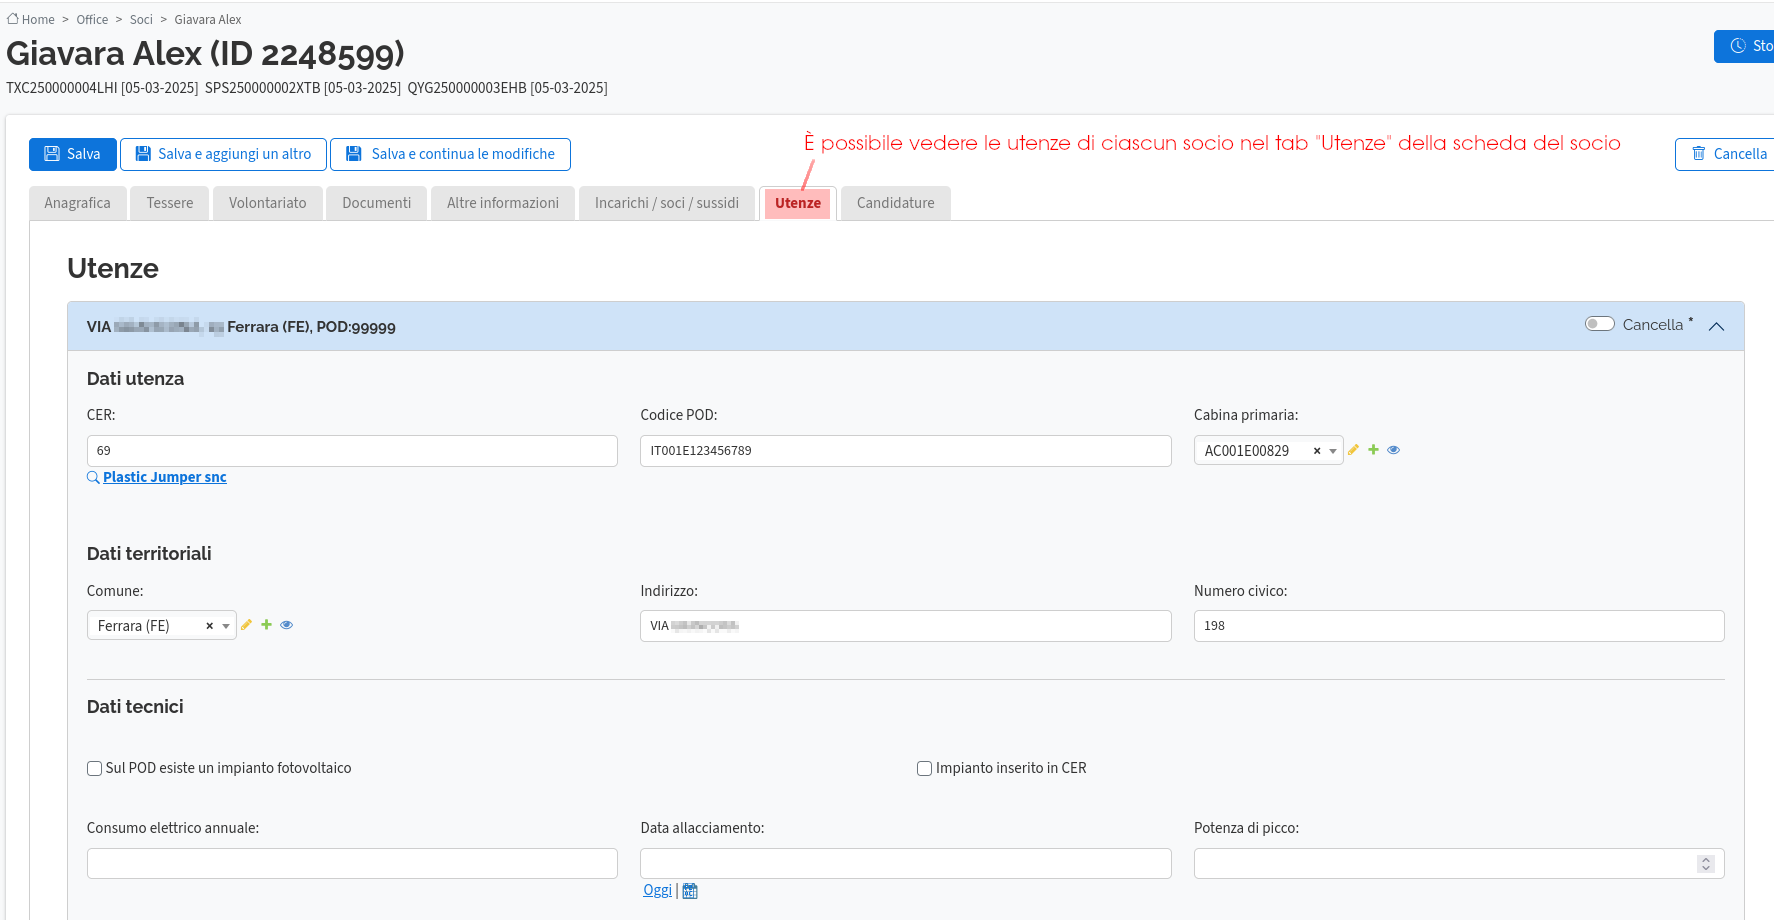1774x920 pixels.
Task: Go to Office in the breadcrumb
Action: click(x=92, y=19)
